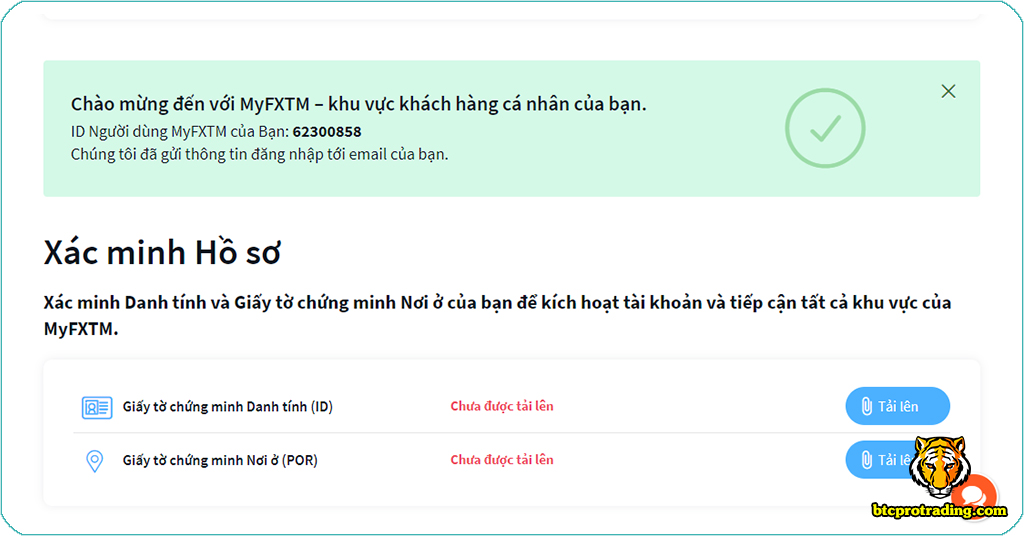Image resolution: width=1024 pixels, height=536 pixels.
Task: Click 'Chào mừng đến với MyFXTM' heading
Action: [359, 104]
